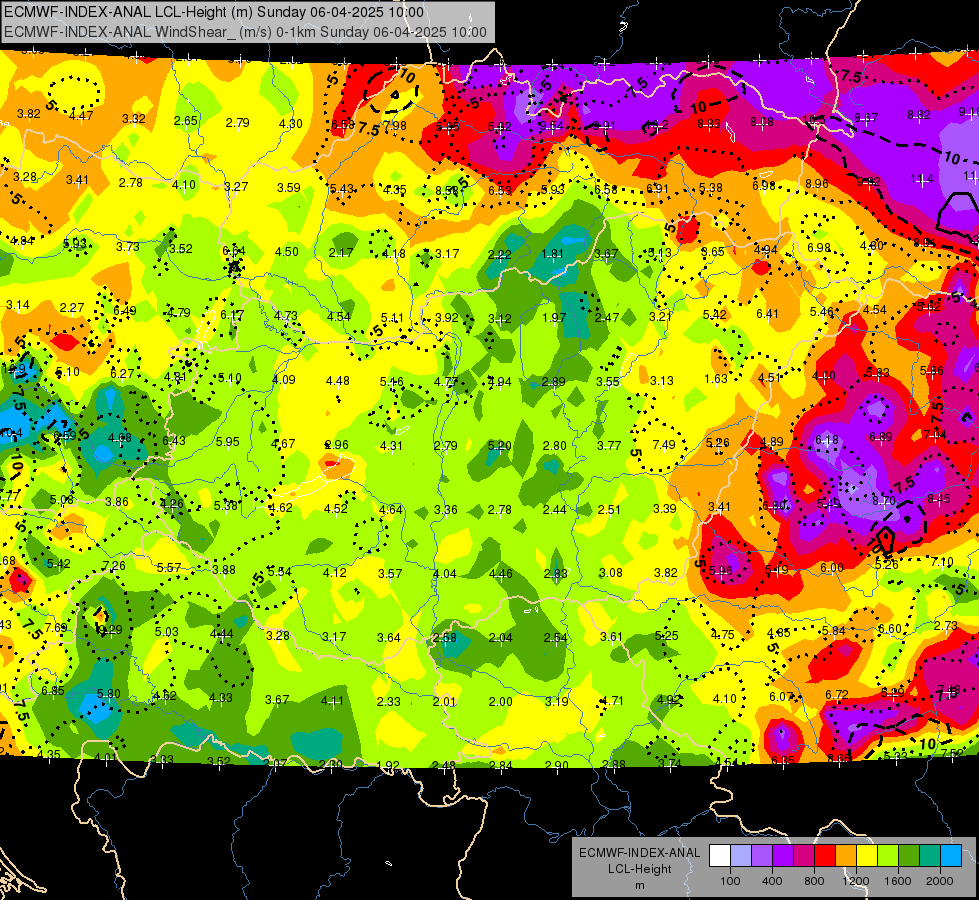This screenshot has height=900, width=979.
Task: Click the wind shear value 6.00
Action: [x=832, y=567]
